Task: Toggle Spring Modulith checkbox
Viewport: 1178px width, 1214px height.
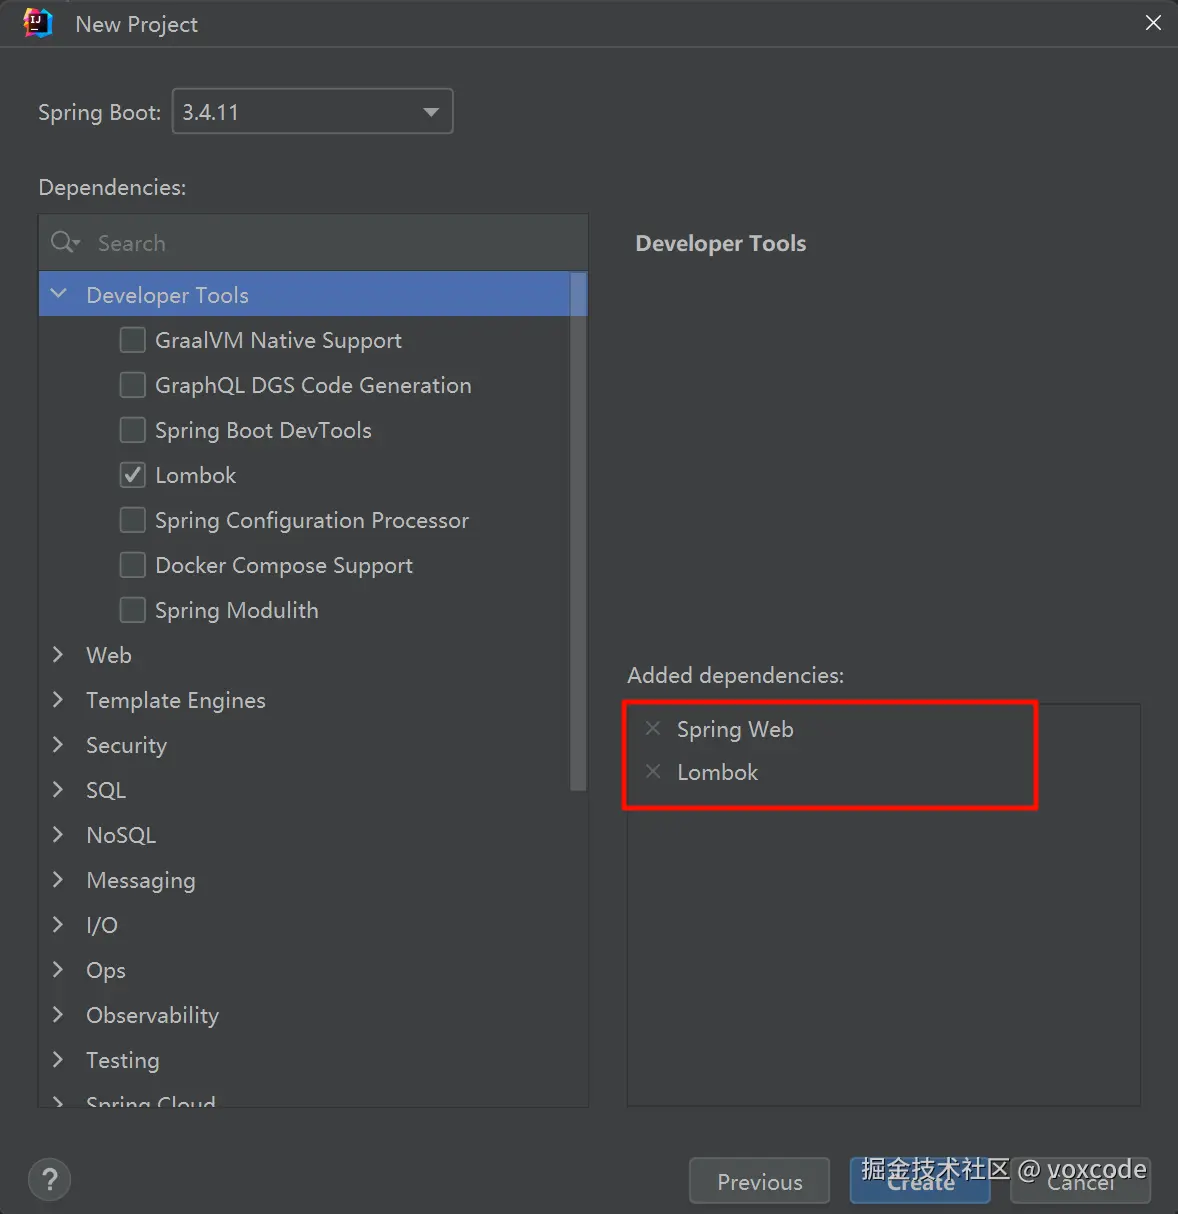Action: 132,610
